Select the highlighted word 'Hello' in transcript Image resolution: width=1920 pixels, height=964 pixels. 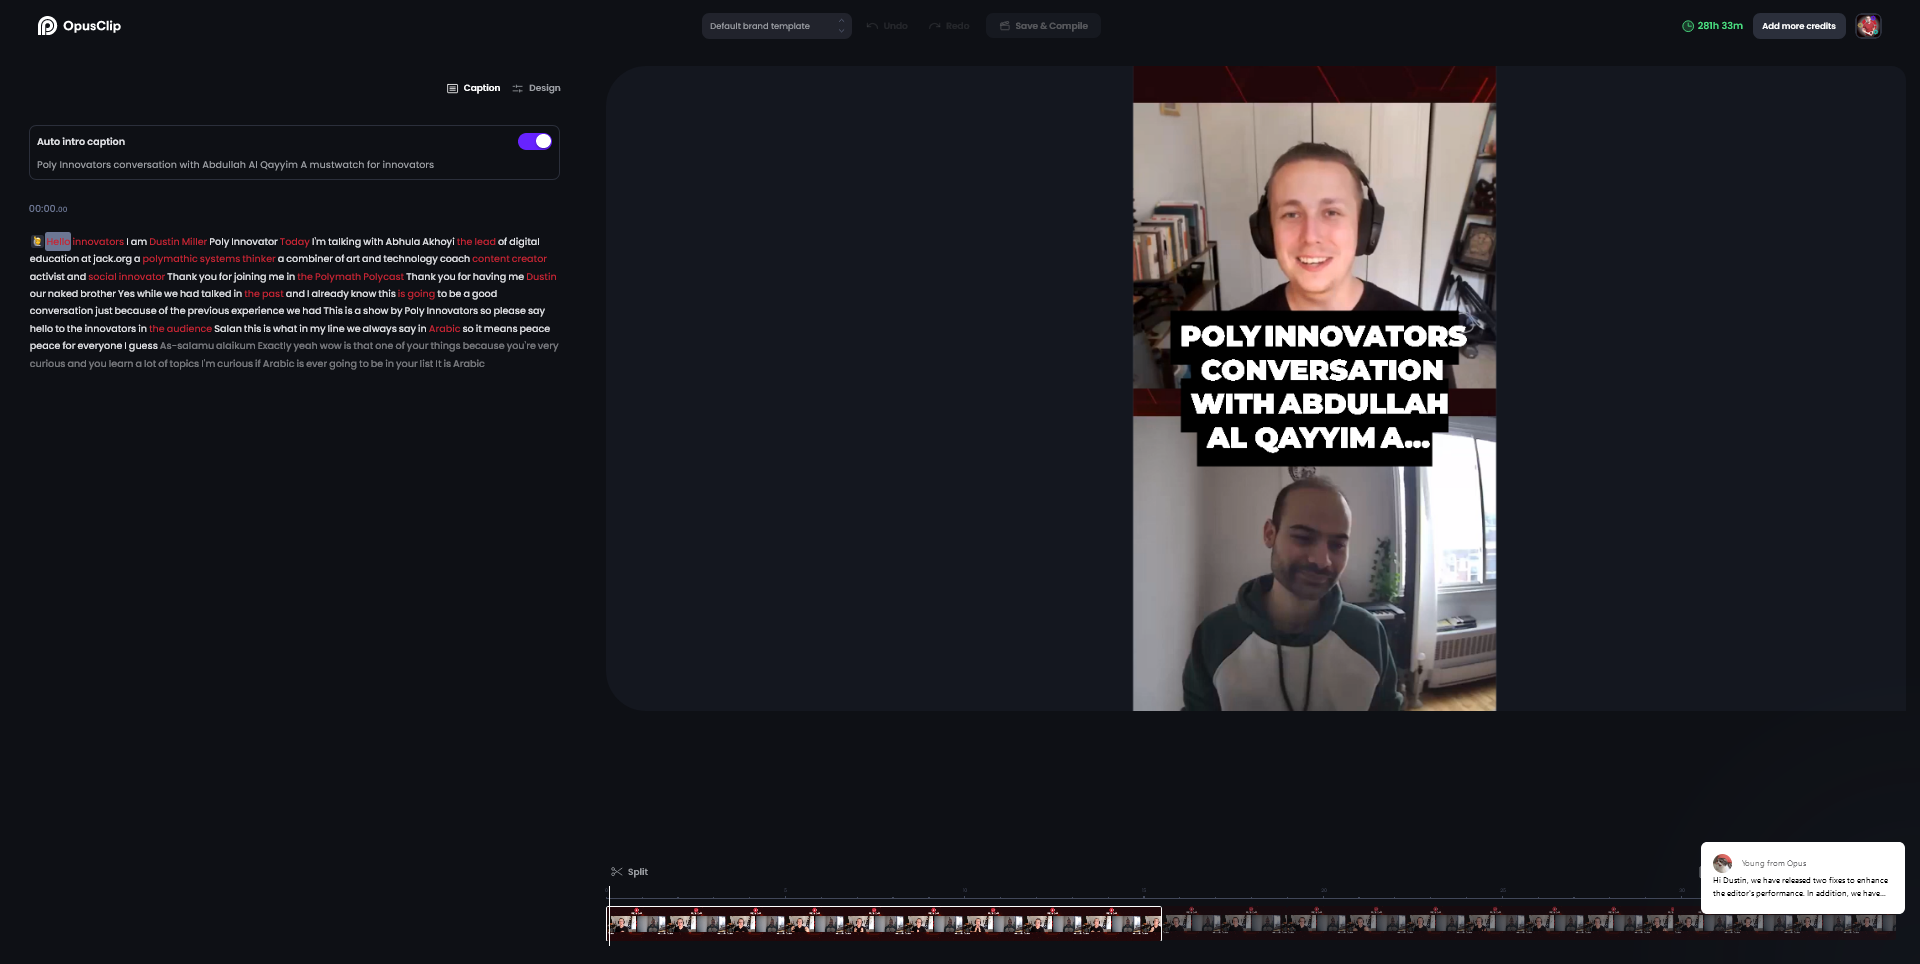tap(59, 242)
